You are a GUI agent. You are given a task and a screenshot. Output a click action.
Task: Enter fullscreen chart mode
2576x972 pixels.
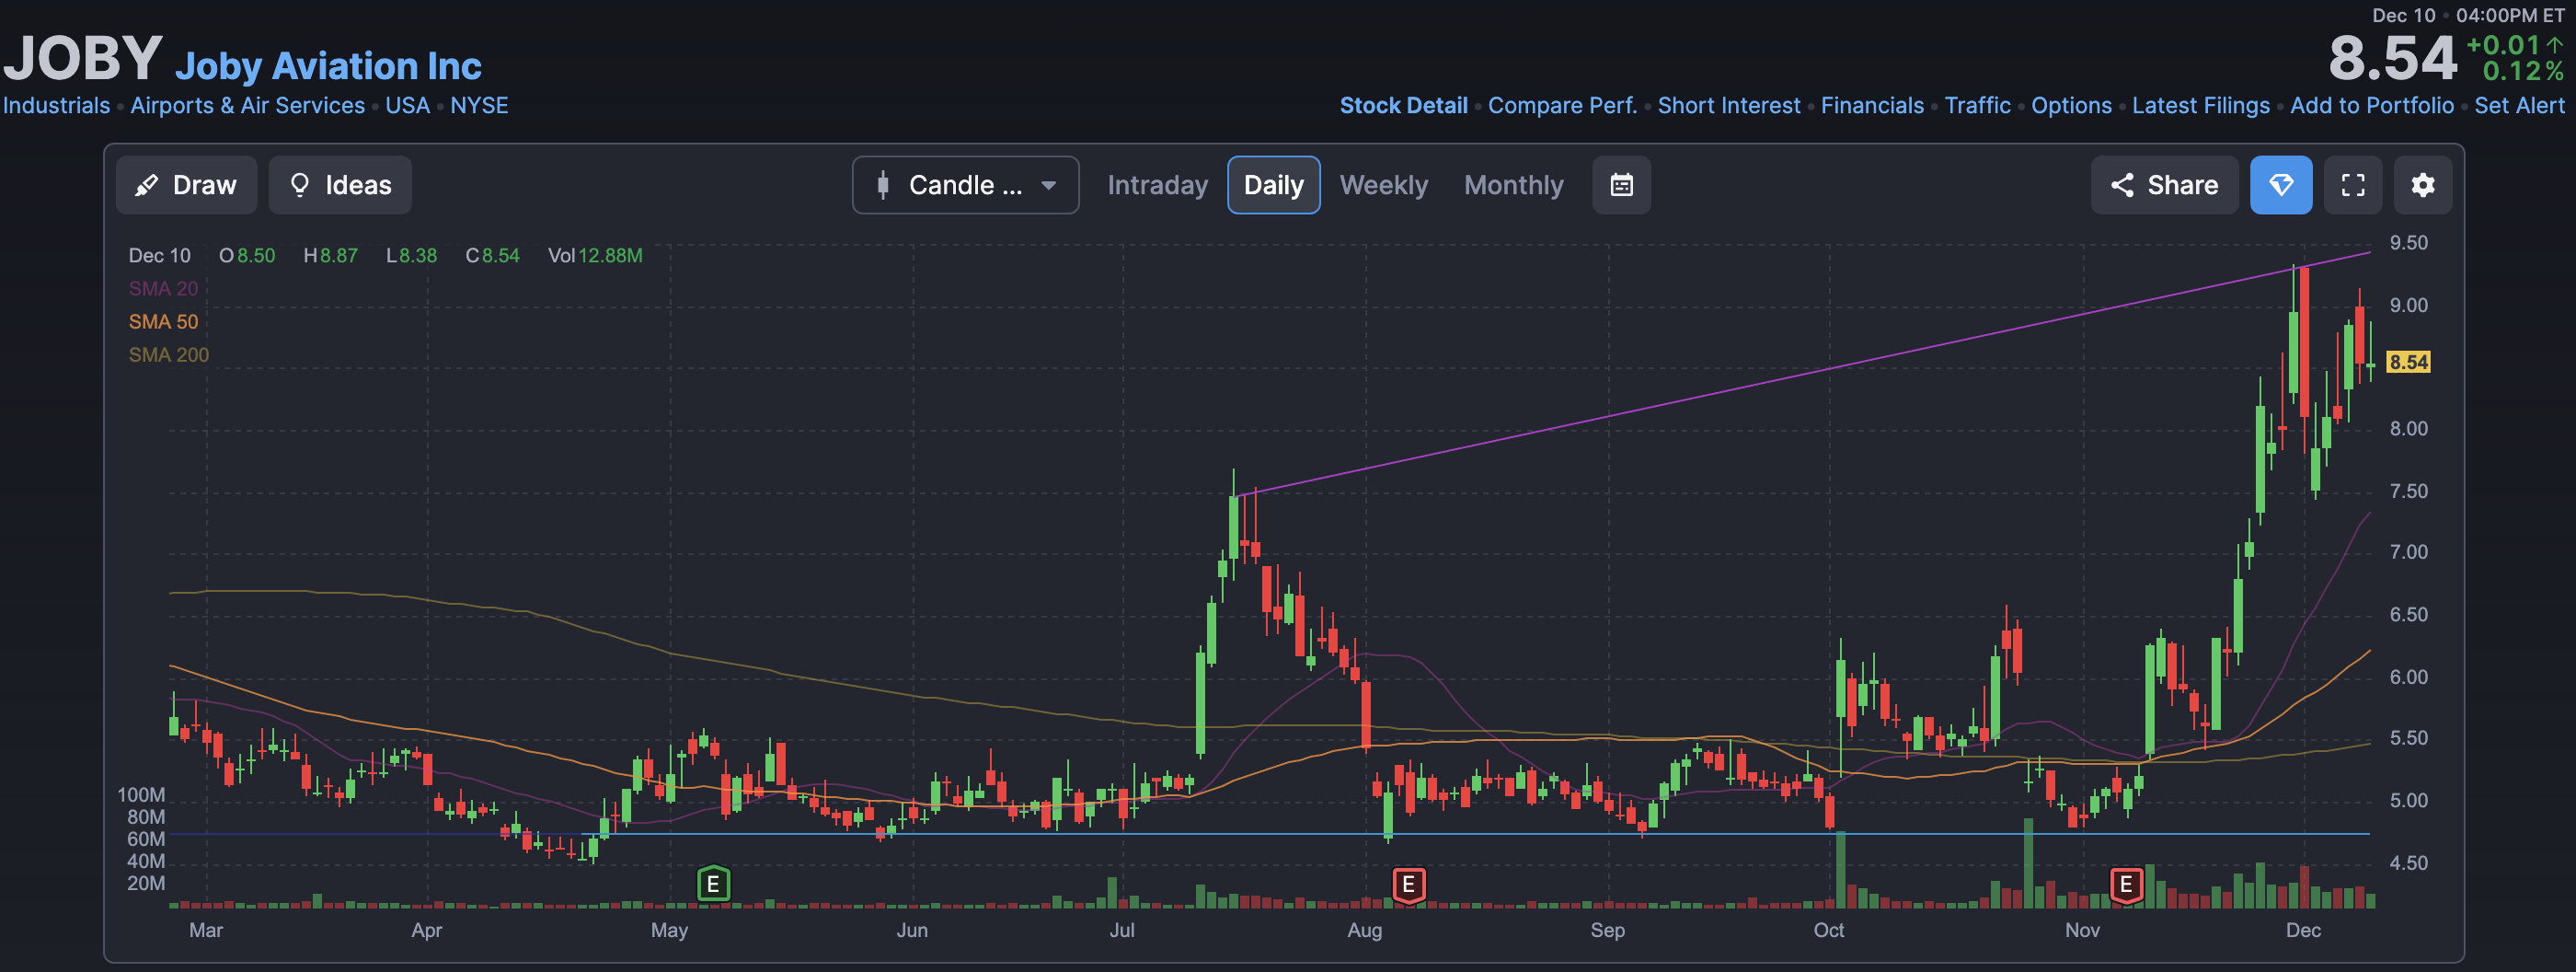tap(2353, 185)
